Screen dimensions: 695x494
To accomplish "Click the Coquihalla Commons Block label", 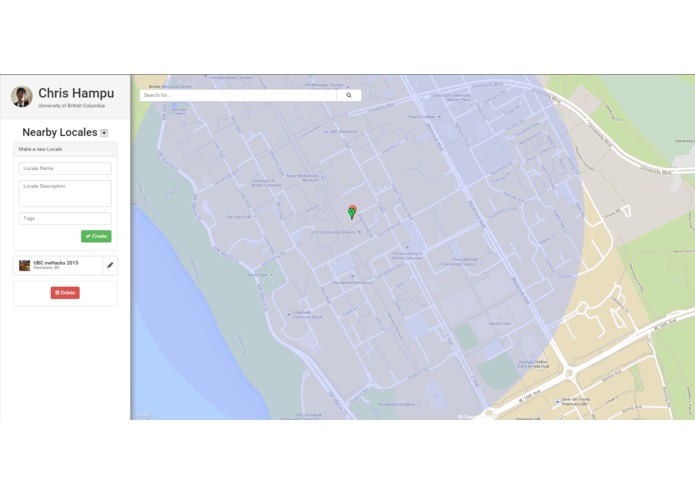I will point(307,315).
